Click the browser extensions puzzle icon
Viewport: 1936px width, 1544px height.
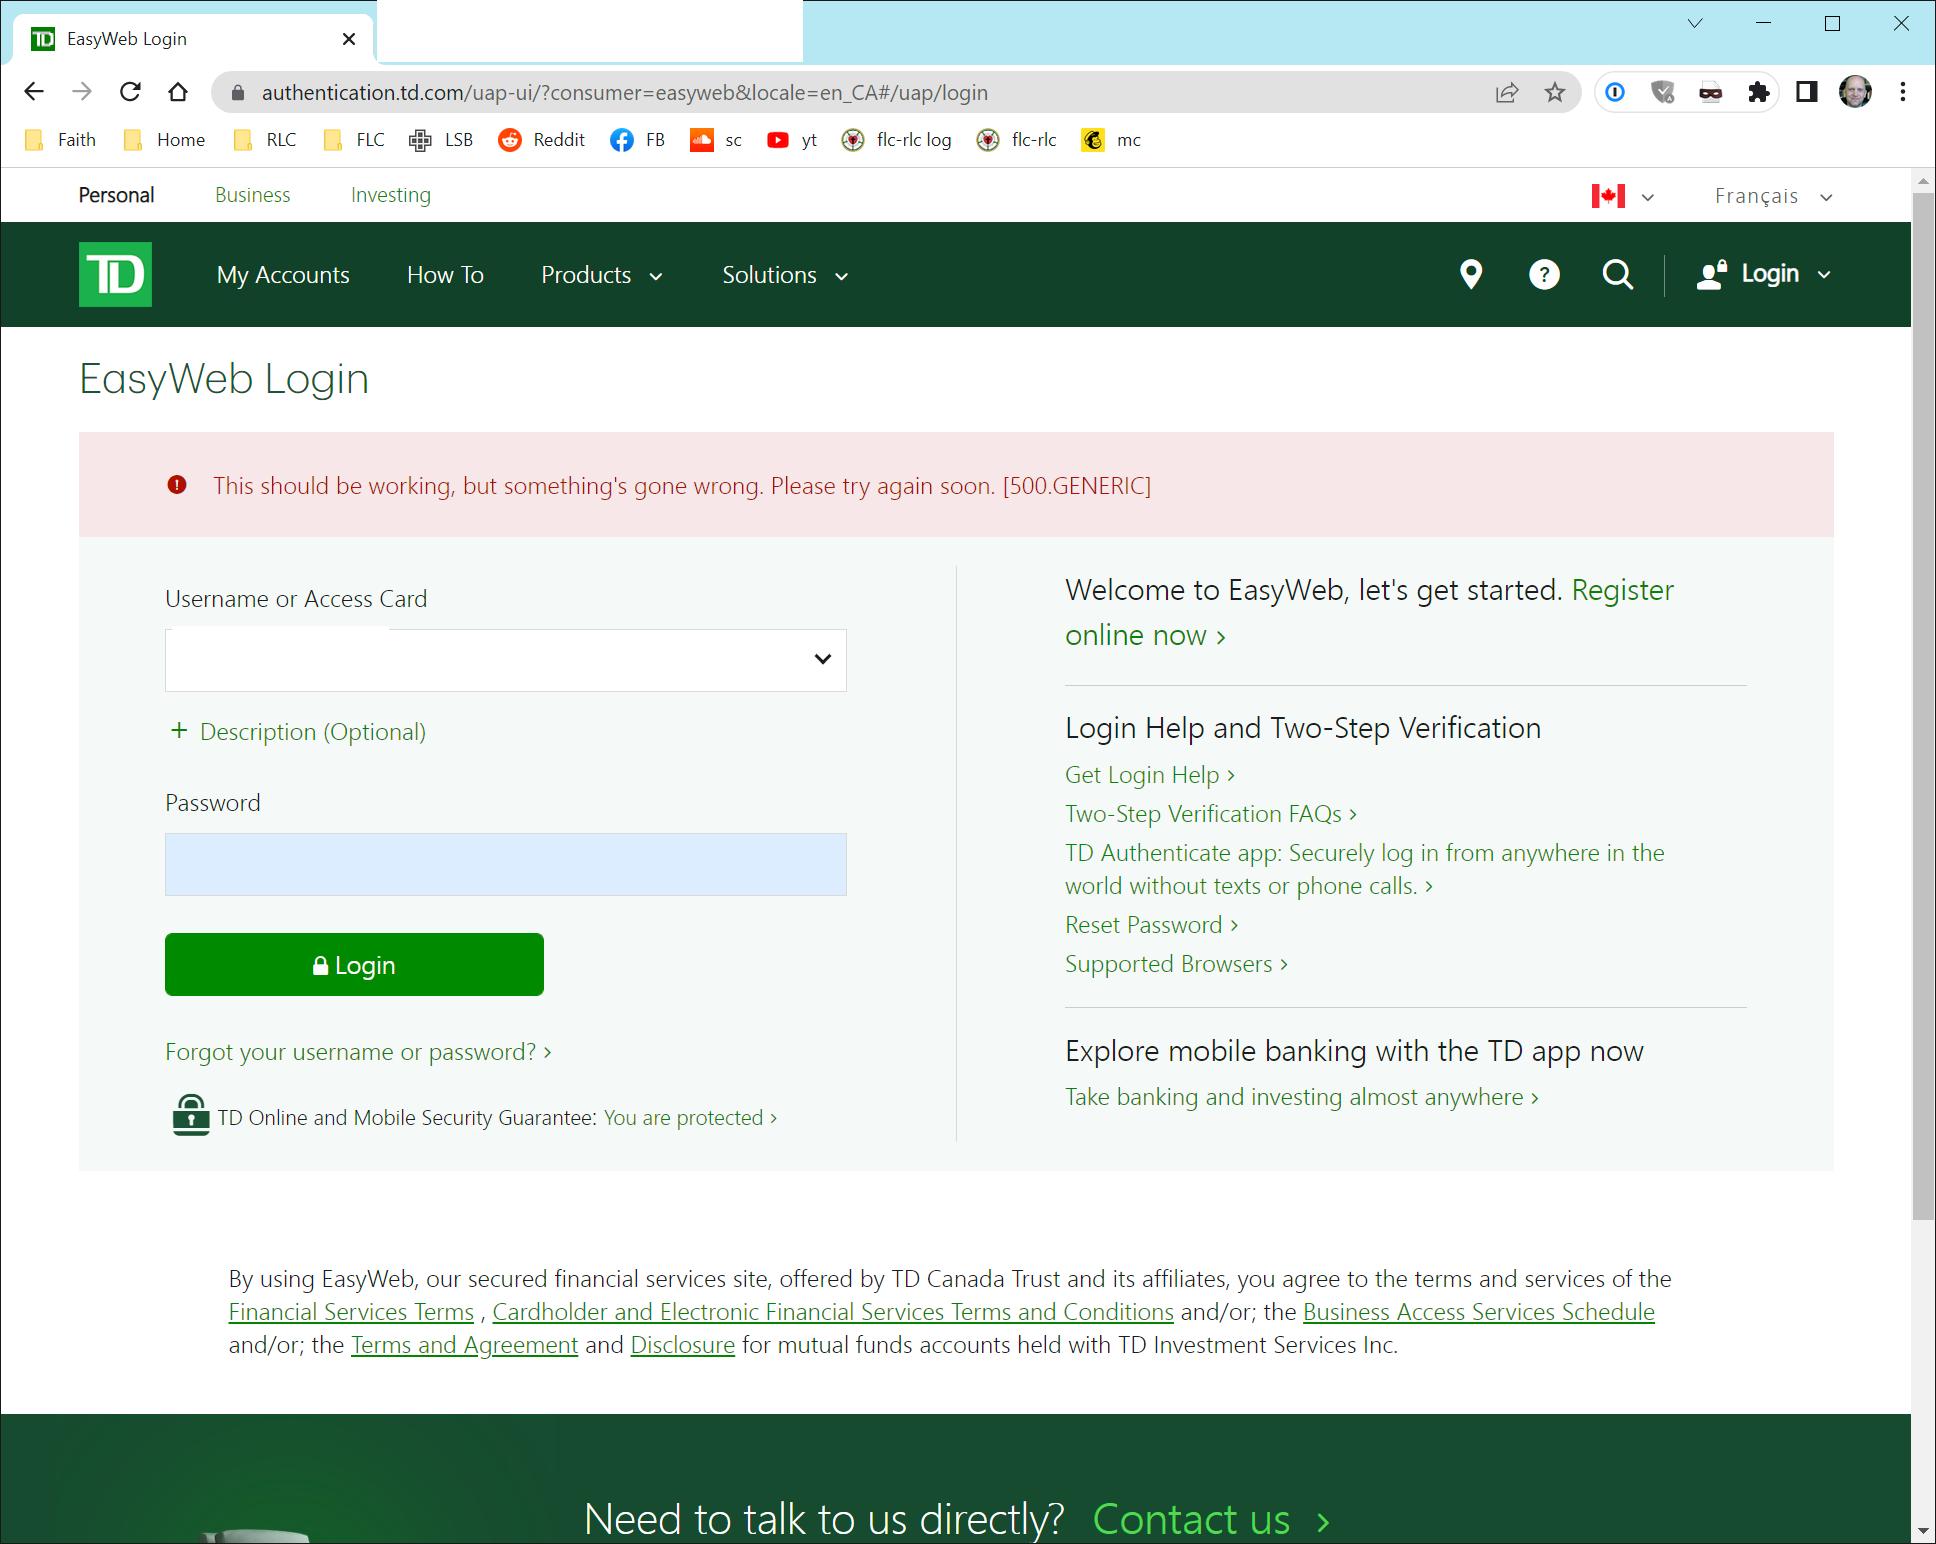pyautogui.click(x=1759, y=92)
